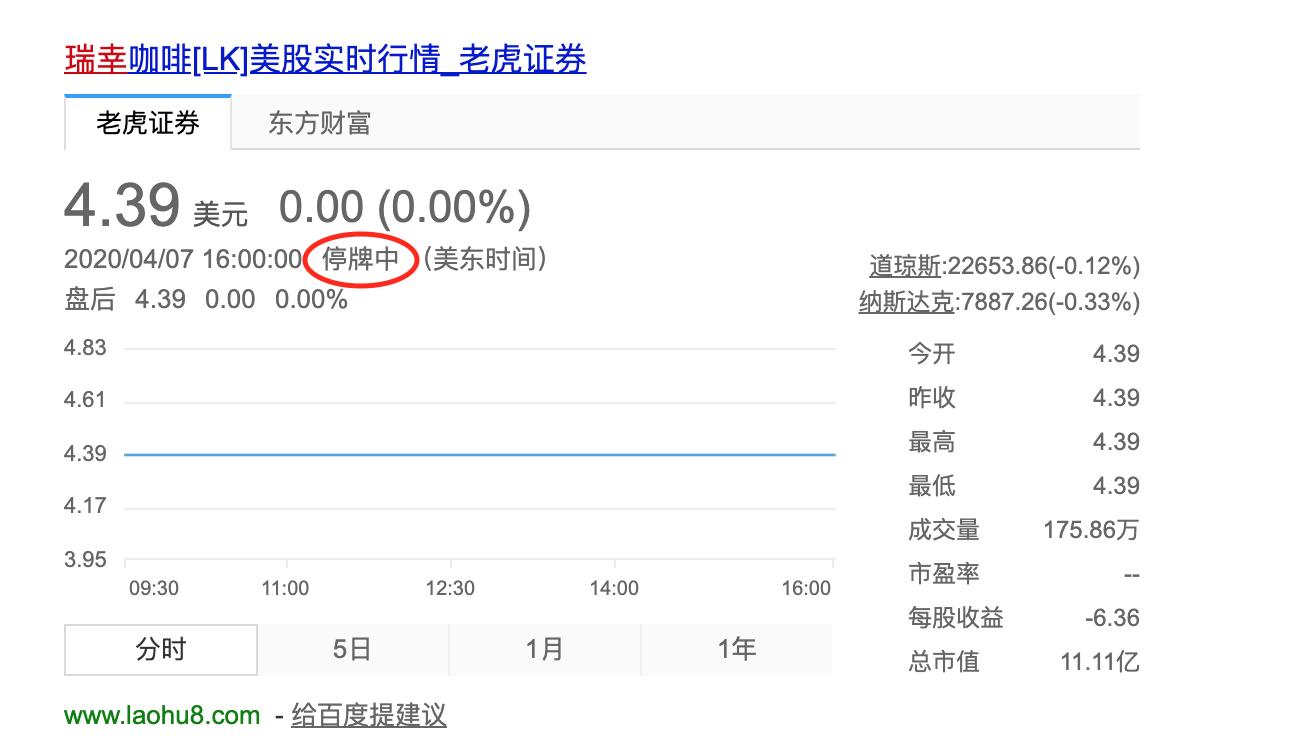Viewport: 1310px width, 756px height.
Task: Click the blue price line in the chart
Action: click(480, 454)
